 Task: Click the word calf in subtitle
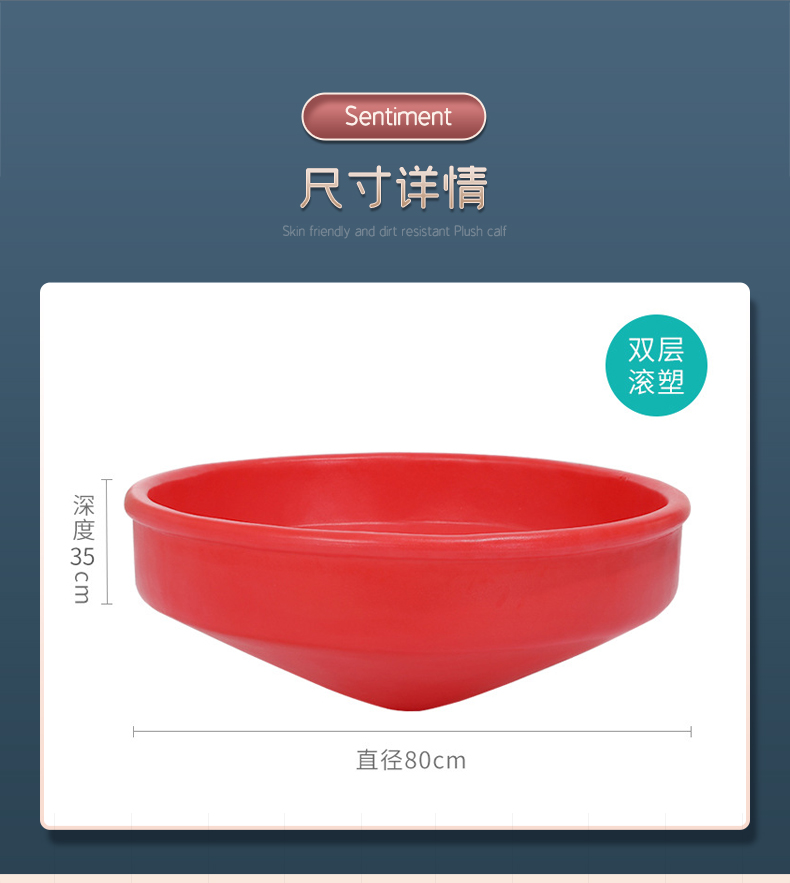pyautogui.click(x=496, y=231)
